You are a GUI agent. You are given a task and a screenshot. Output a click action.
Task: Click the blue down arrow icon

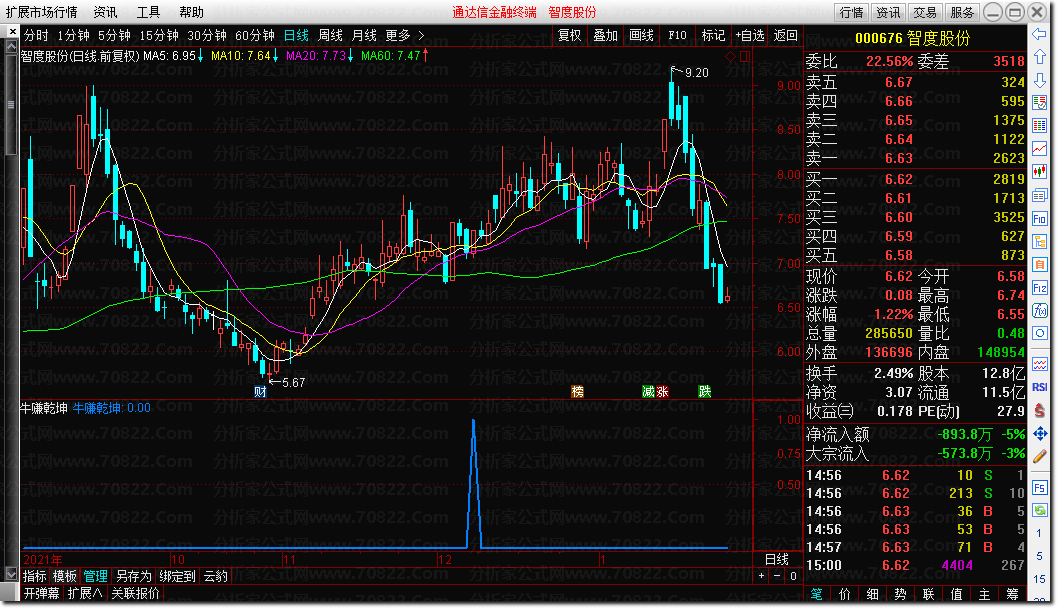tap(1039, 80)
